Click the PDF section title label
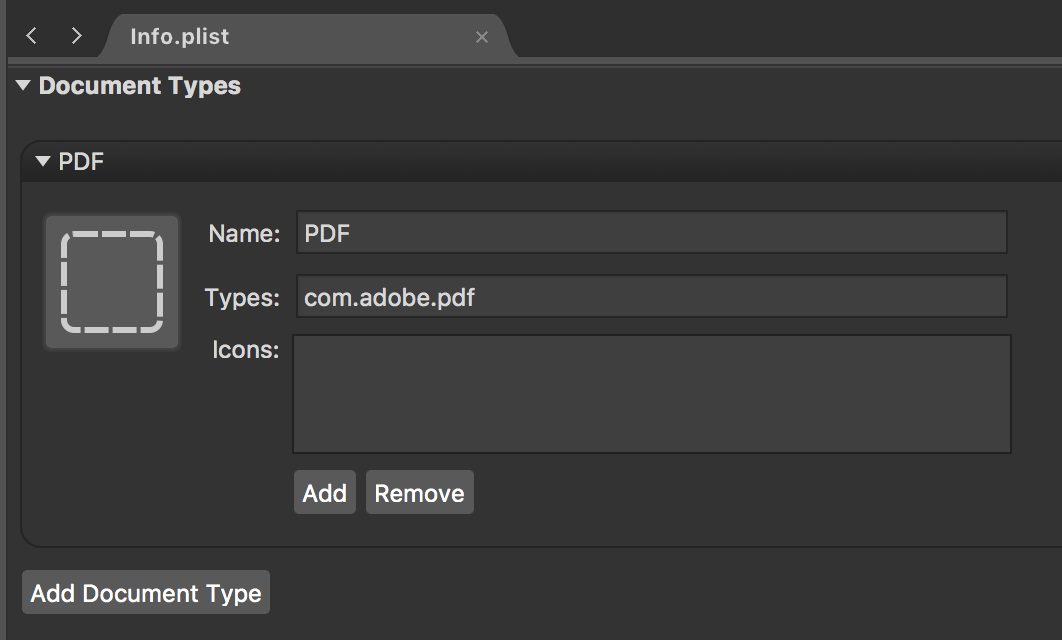The image size is (1062, 640). [82, 161]
